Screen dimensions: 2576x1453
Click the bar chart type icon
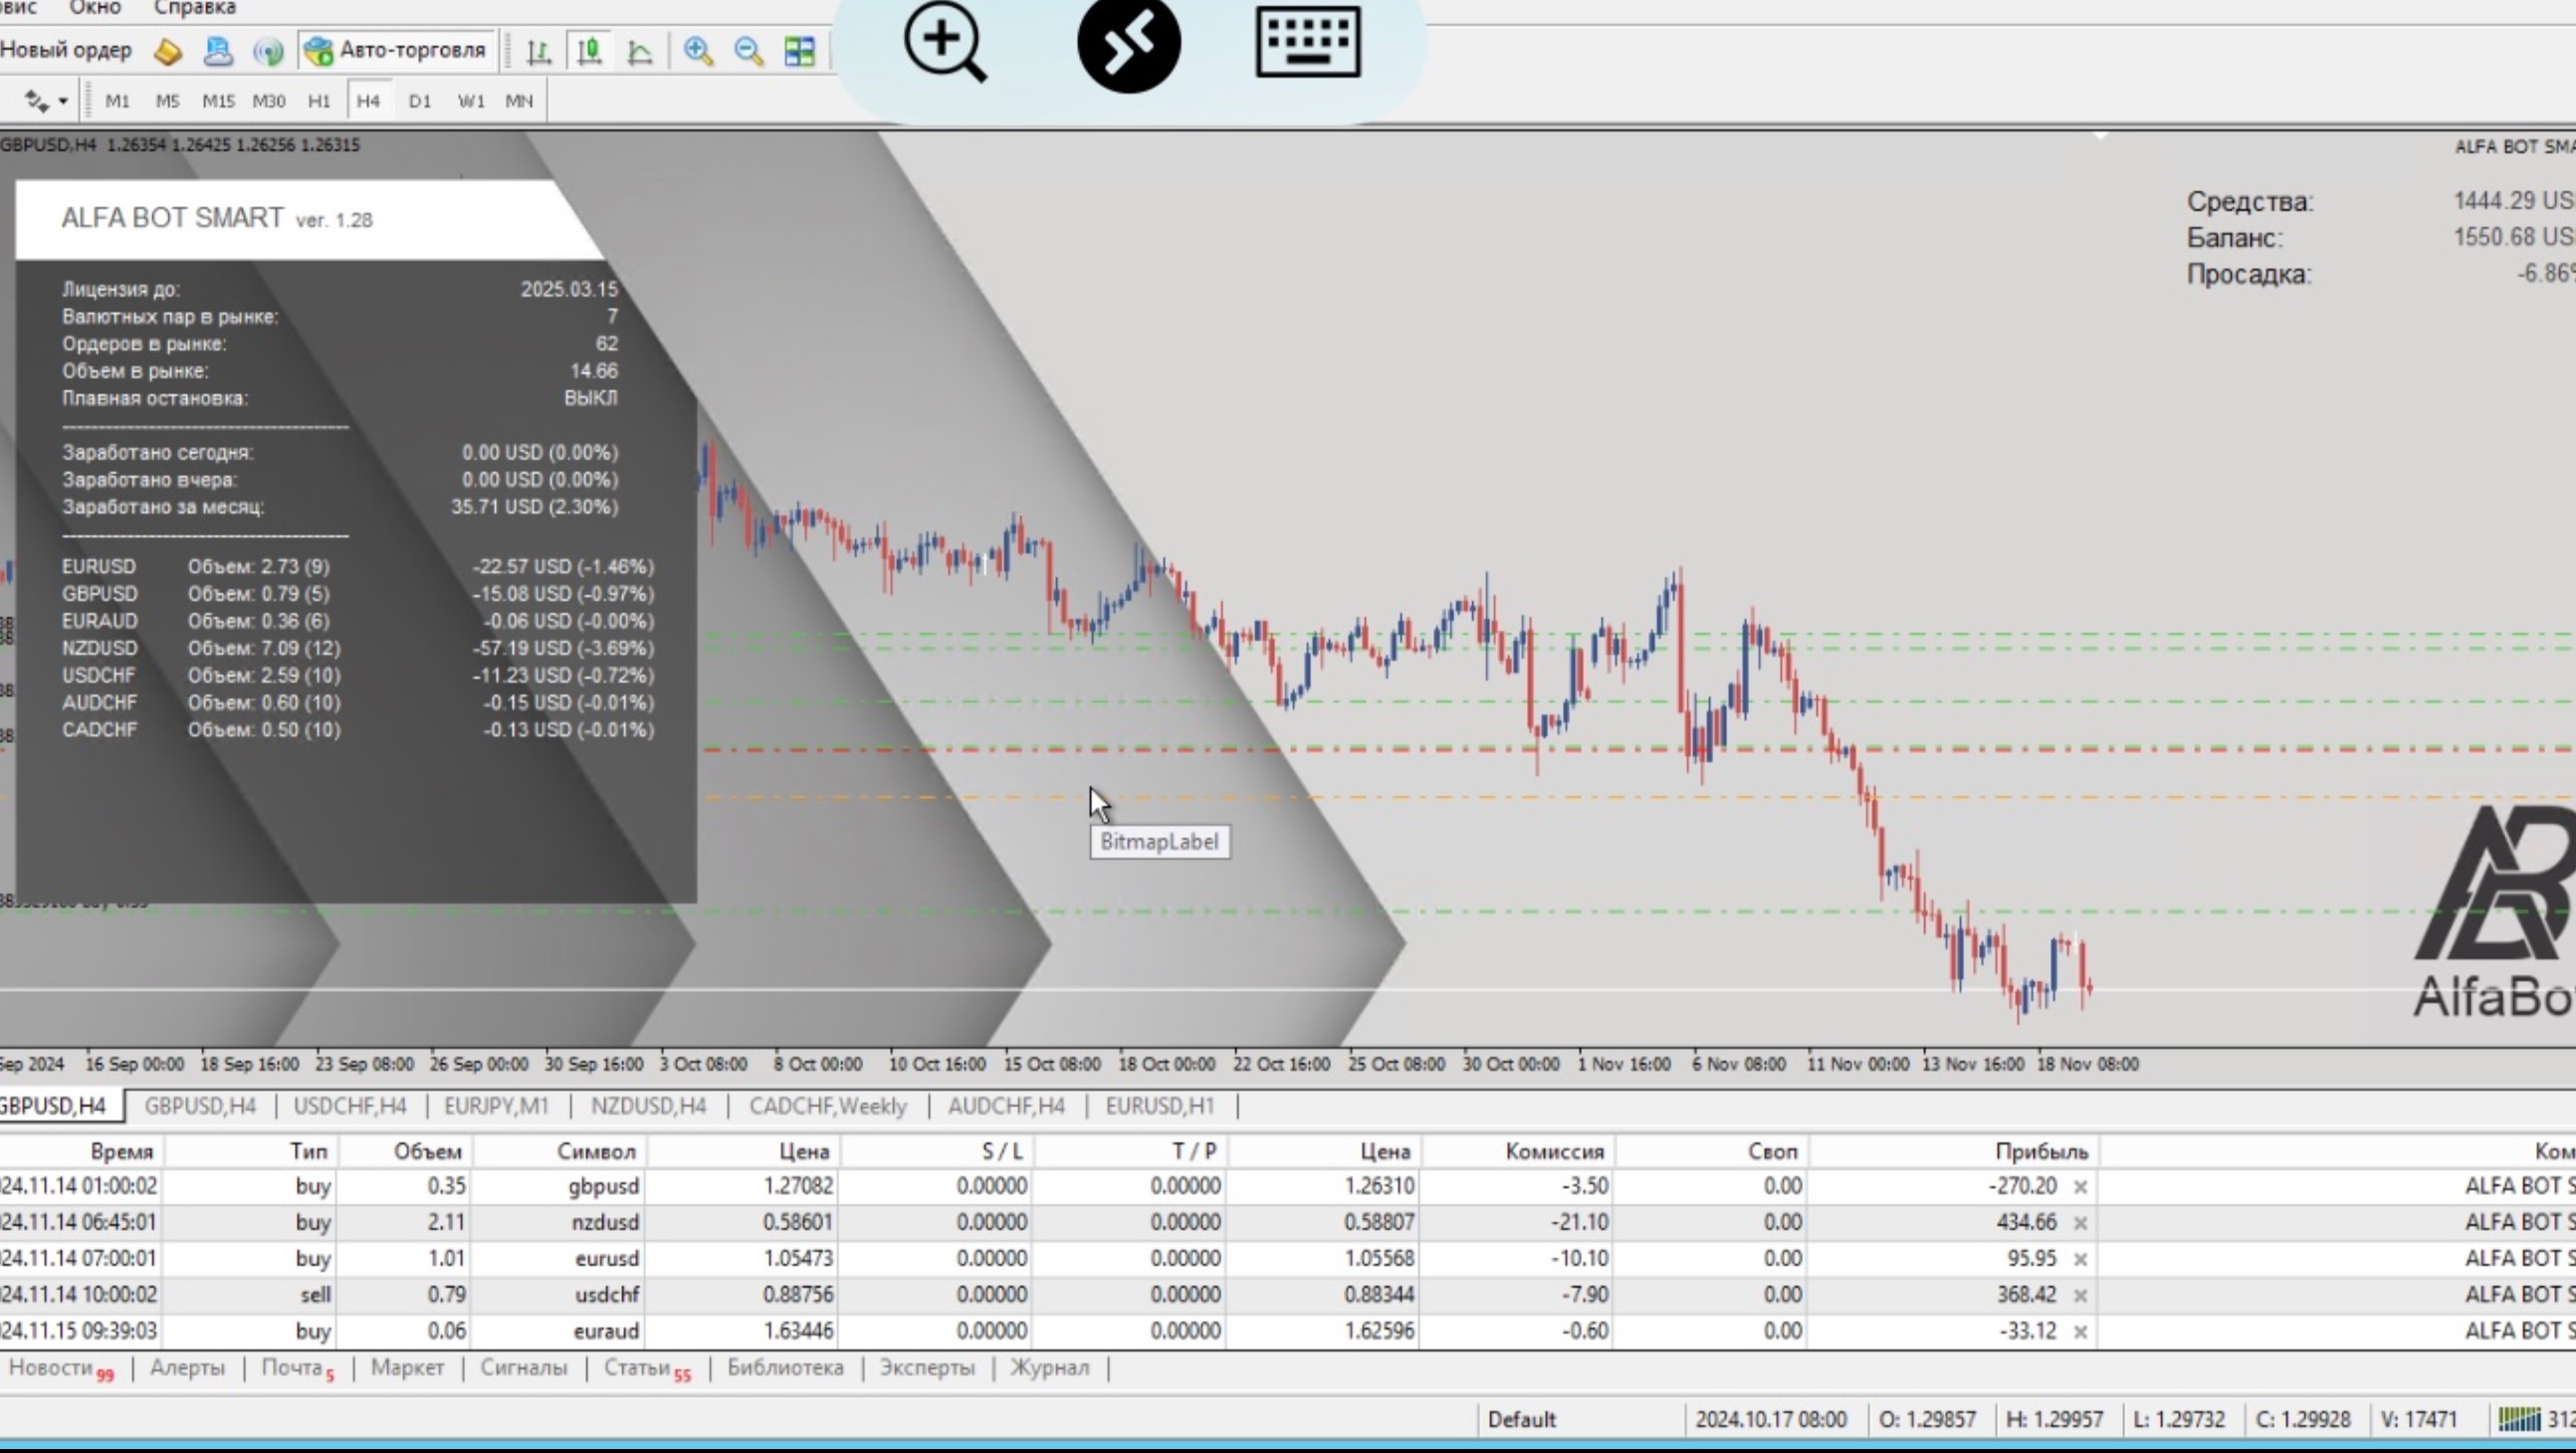tap(539, 51)
